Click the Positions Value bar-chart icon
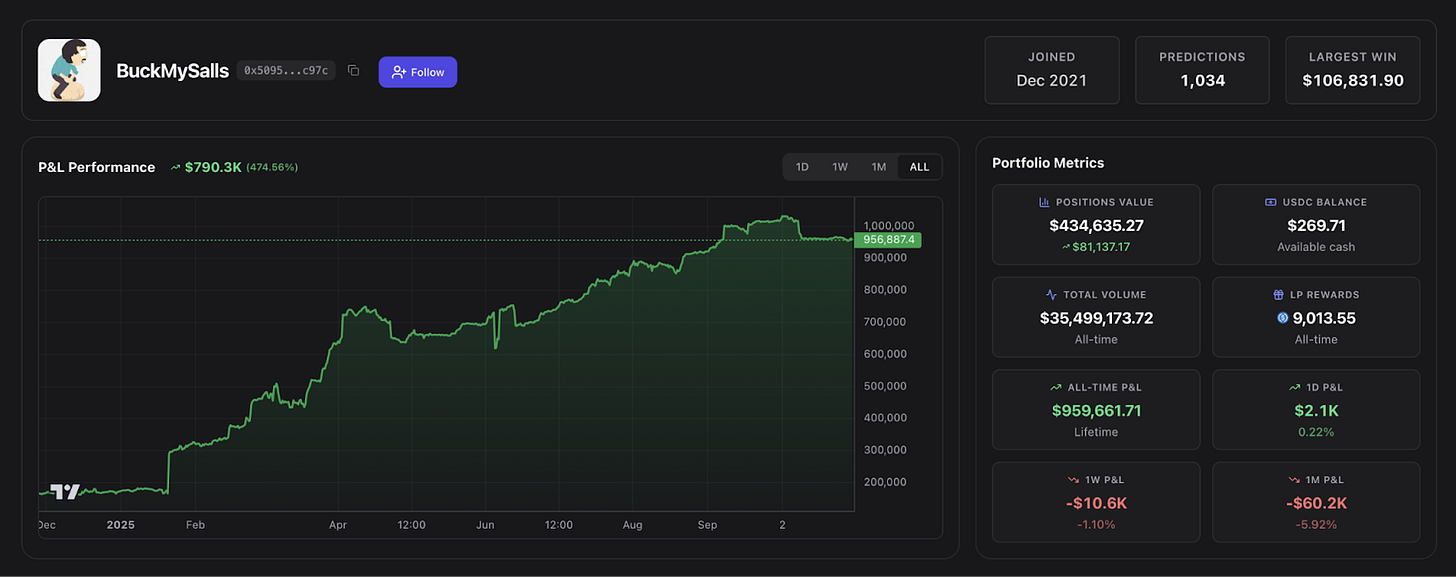Viewport: 1456px width, 577px height. click(x=1044, y=202)
